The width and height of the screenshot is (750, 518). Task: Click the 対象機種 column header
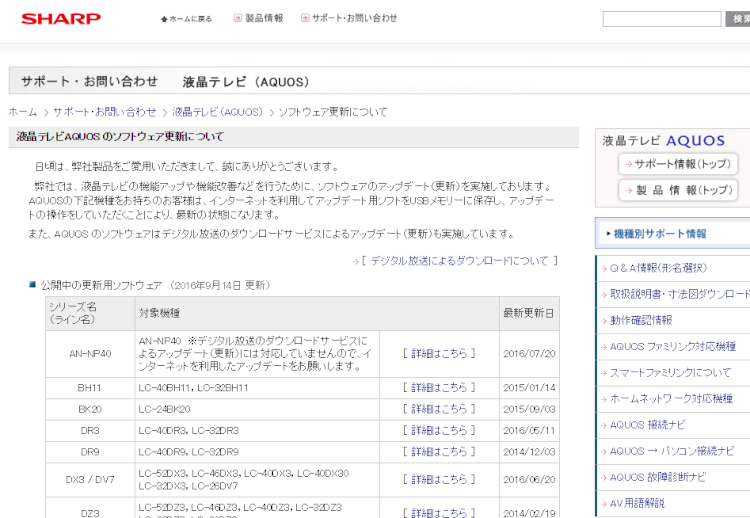[317, 313]
